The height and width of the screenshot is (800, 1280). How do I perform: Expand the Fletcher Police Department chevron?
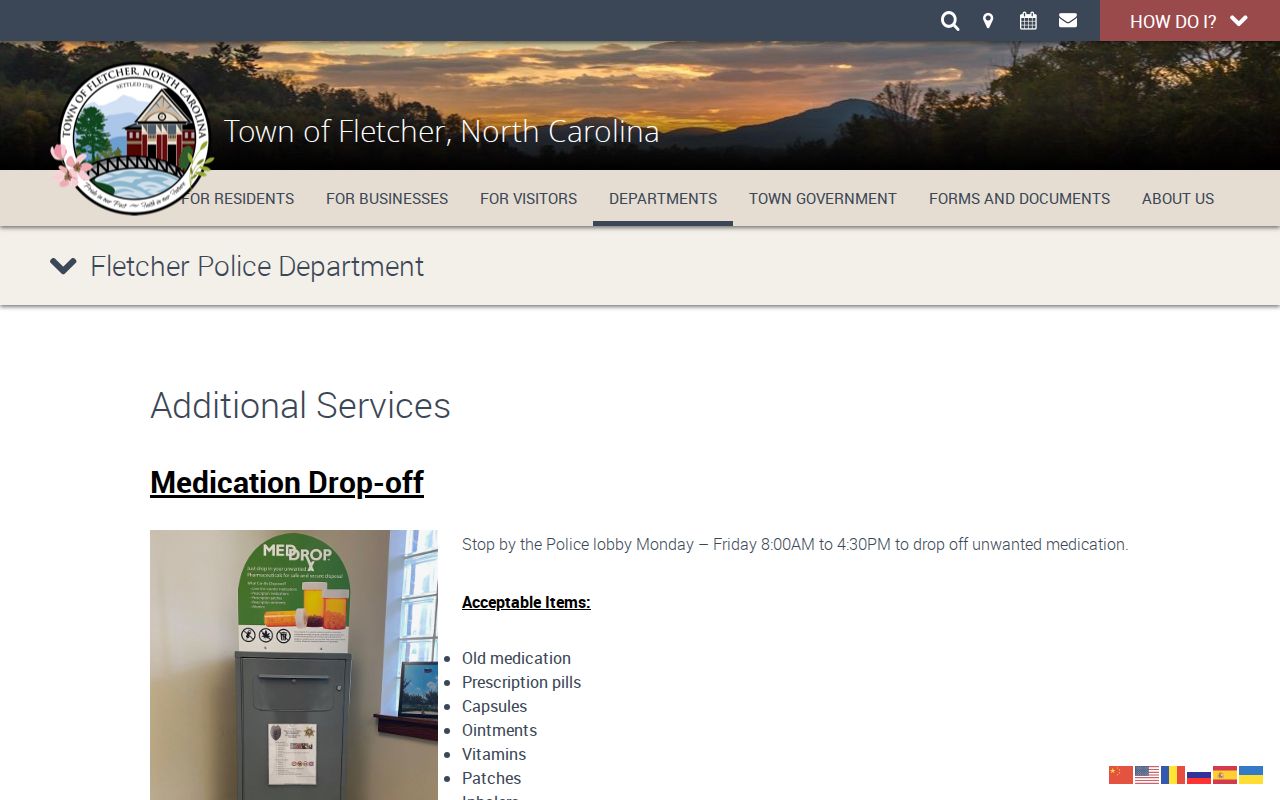[x=63, y=266]
